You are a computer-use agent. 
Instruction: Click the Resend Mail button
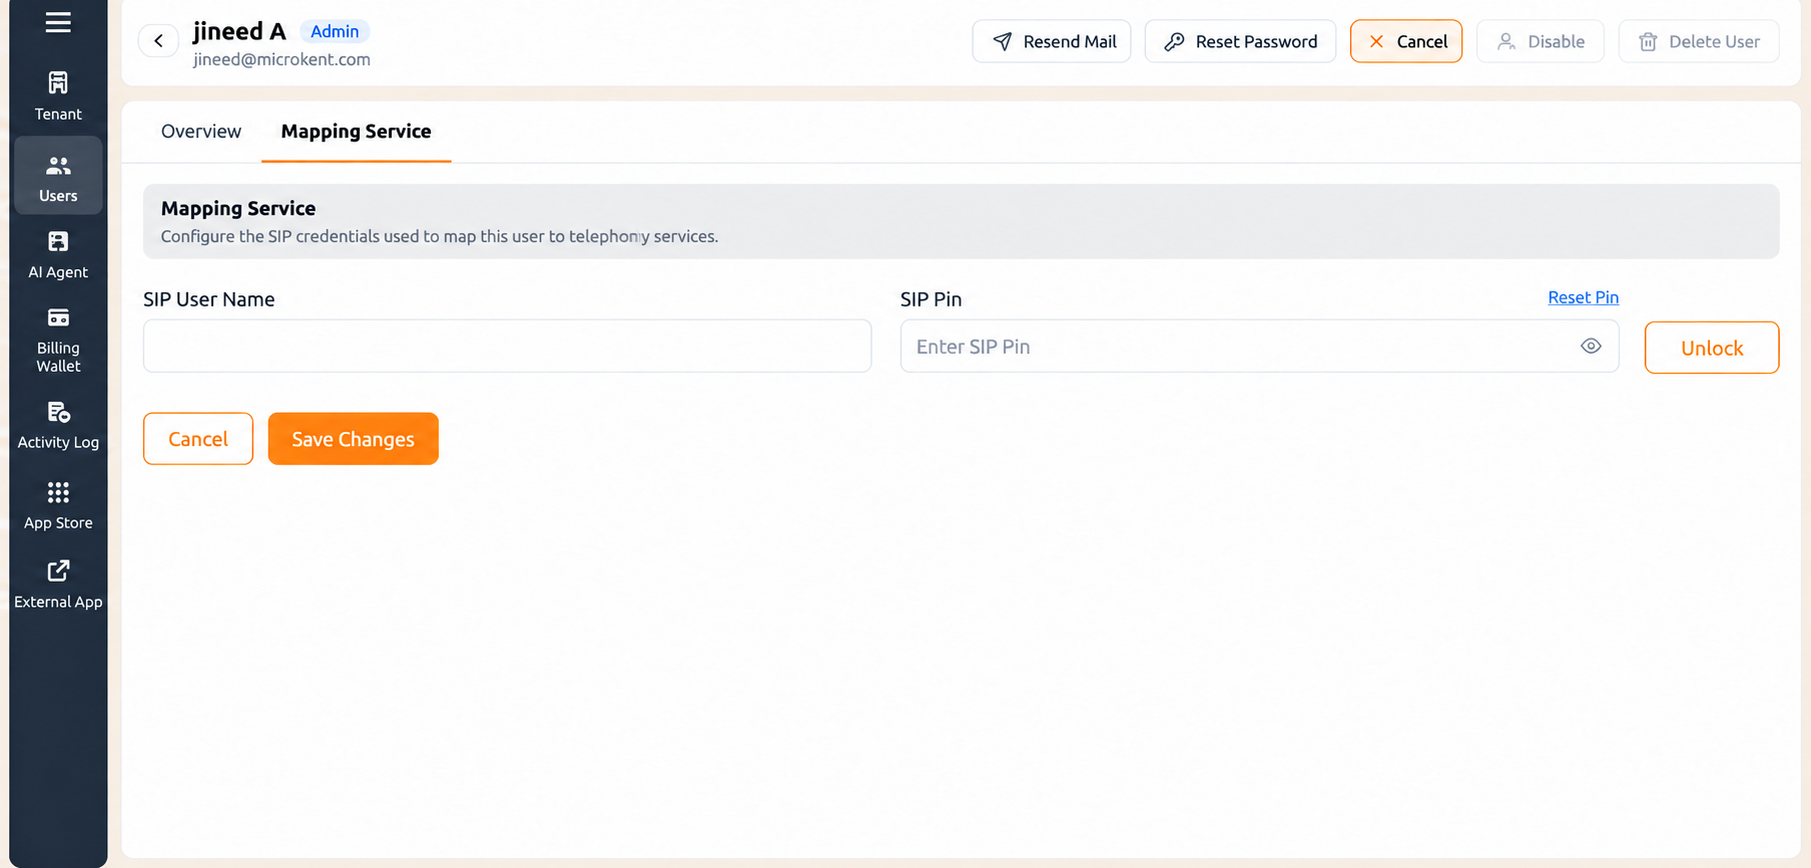click(1051, 41)
